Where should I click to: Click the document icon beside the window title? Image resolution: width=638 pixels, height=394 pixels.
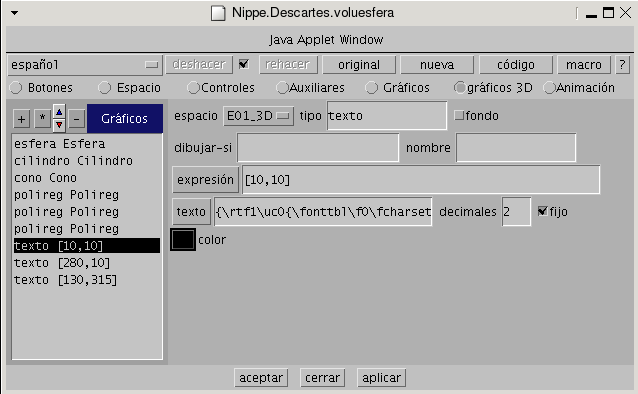click(x=218, y=13)
